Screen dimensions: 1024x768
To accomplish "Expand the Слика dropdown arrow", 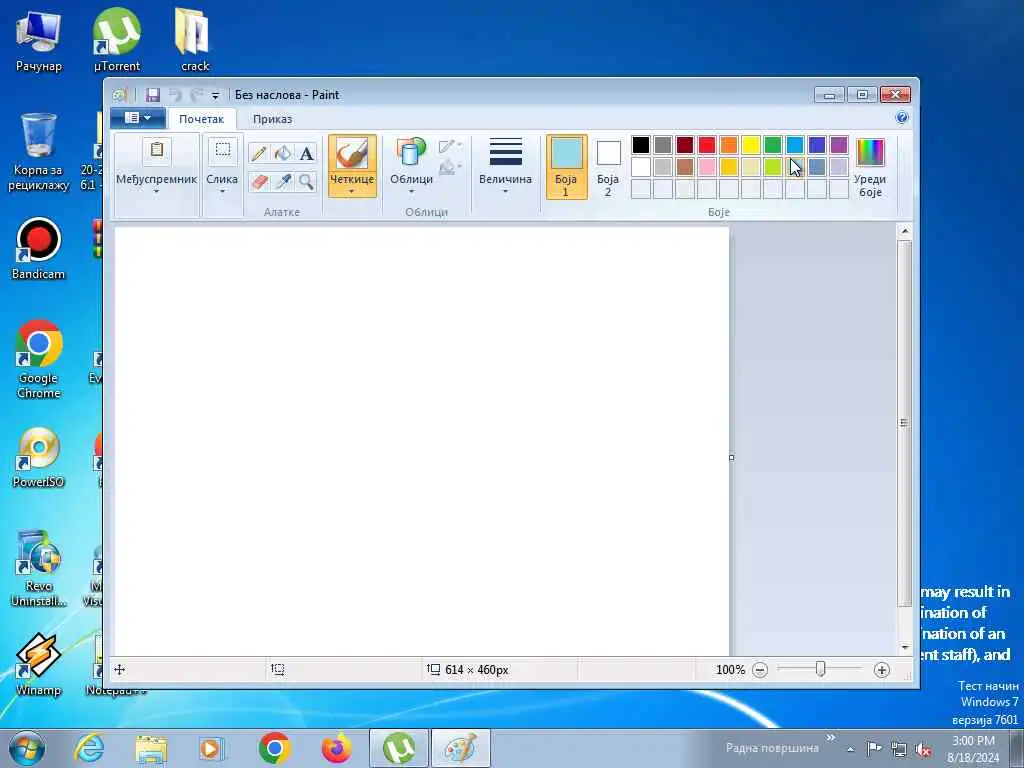I will pos(222,192).
